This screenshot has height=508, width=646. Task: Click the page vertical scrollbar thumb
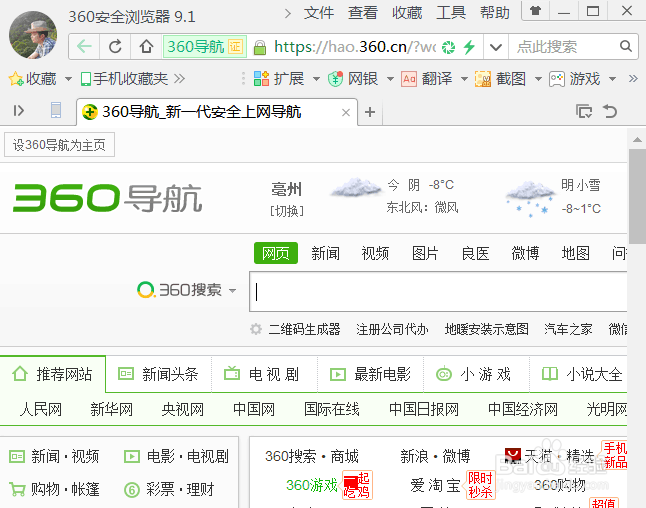pos(637,197)
